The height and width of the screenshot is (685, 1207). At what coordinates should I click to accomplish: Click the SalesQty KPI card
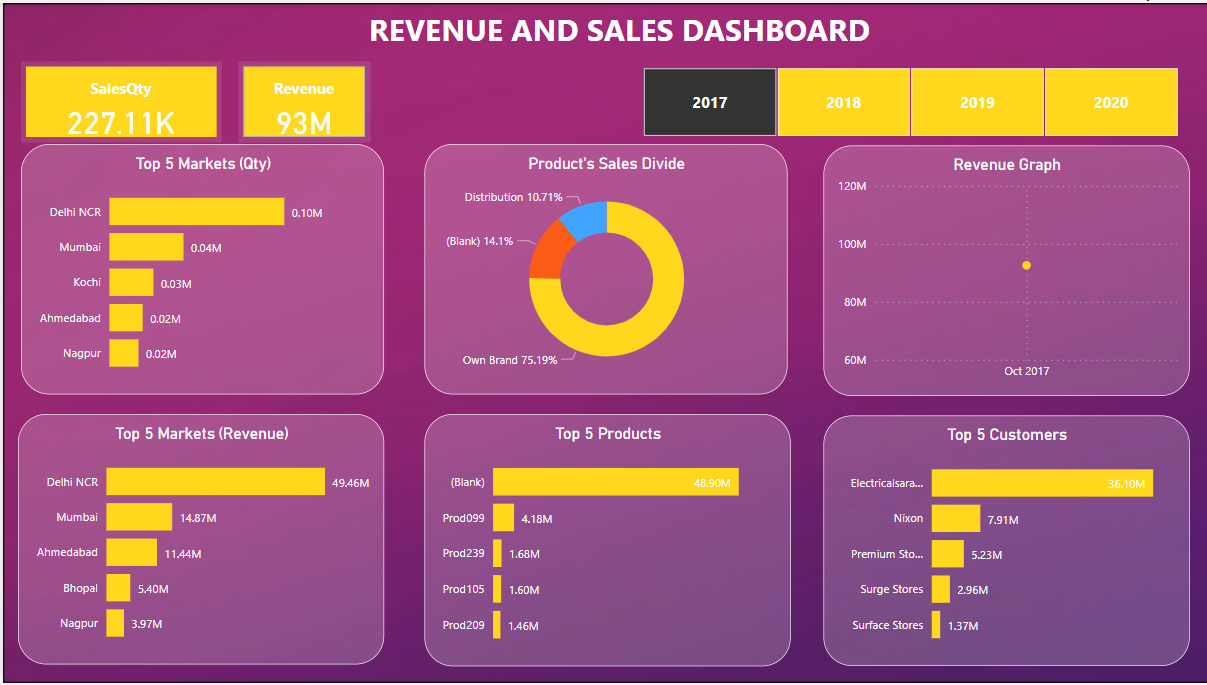point(120,101)
